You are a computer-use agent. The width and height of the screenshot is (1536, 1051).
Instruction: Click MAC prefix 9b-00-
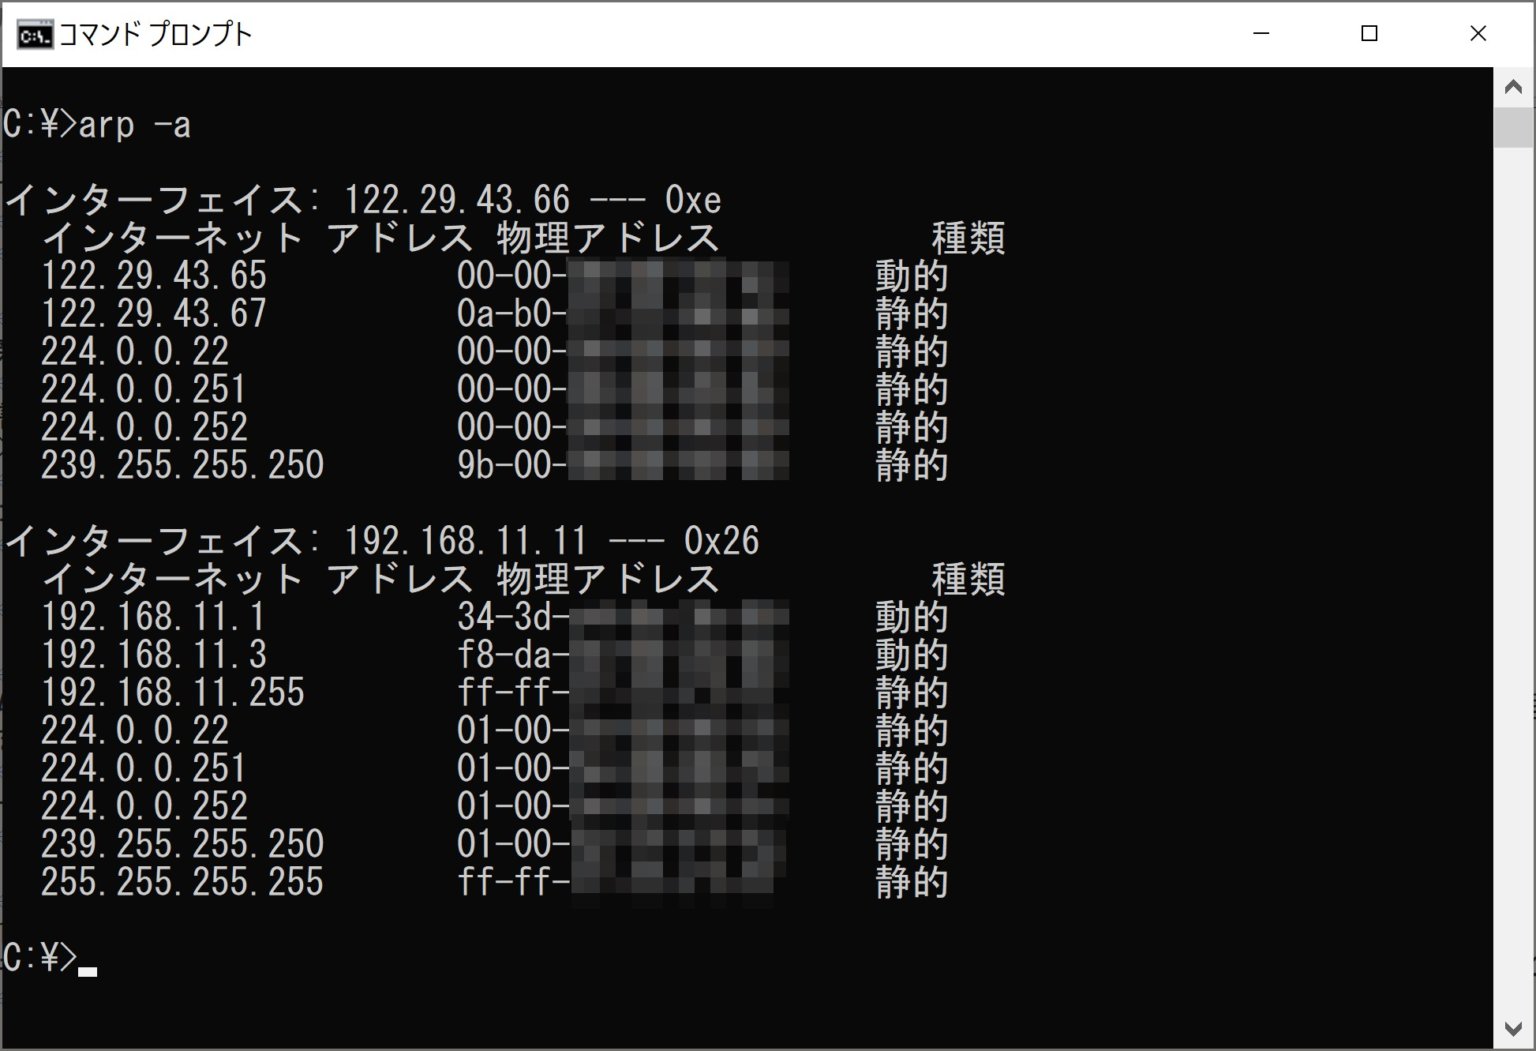pyautogui.click(x=512, y=465)
